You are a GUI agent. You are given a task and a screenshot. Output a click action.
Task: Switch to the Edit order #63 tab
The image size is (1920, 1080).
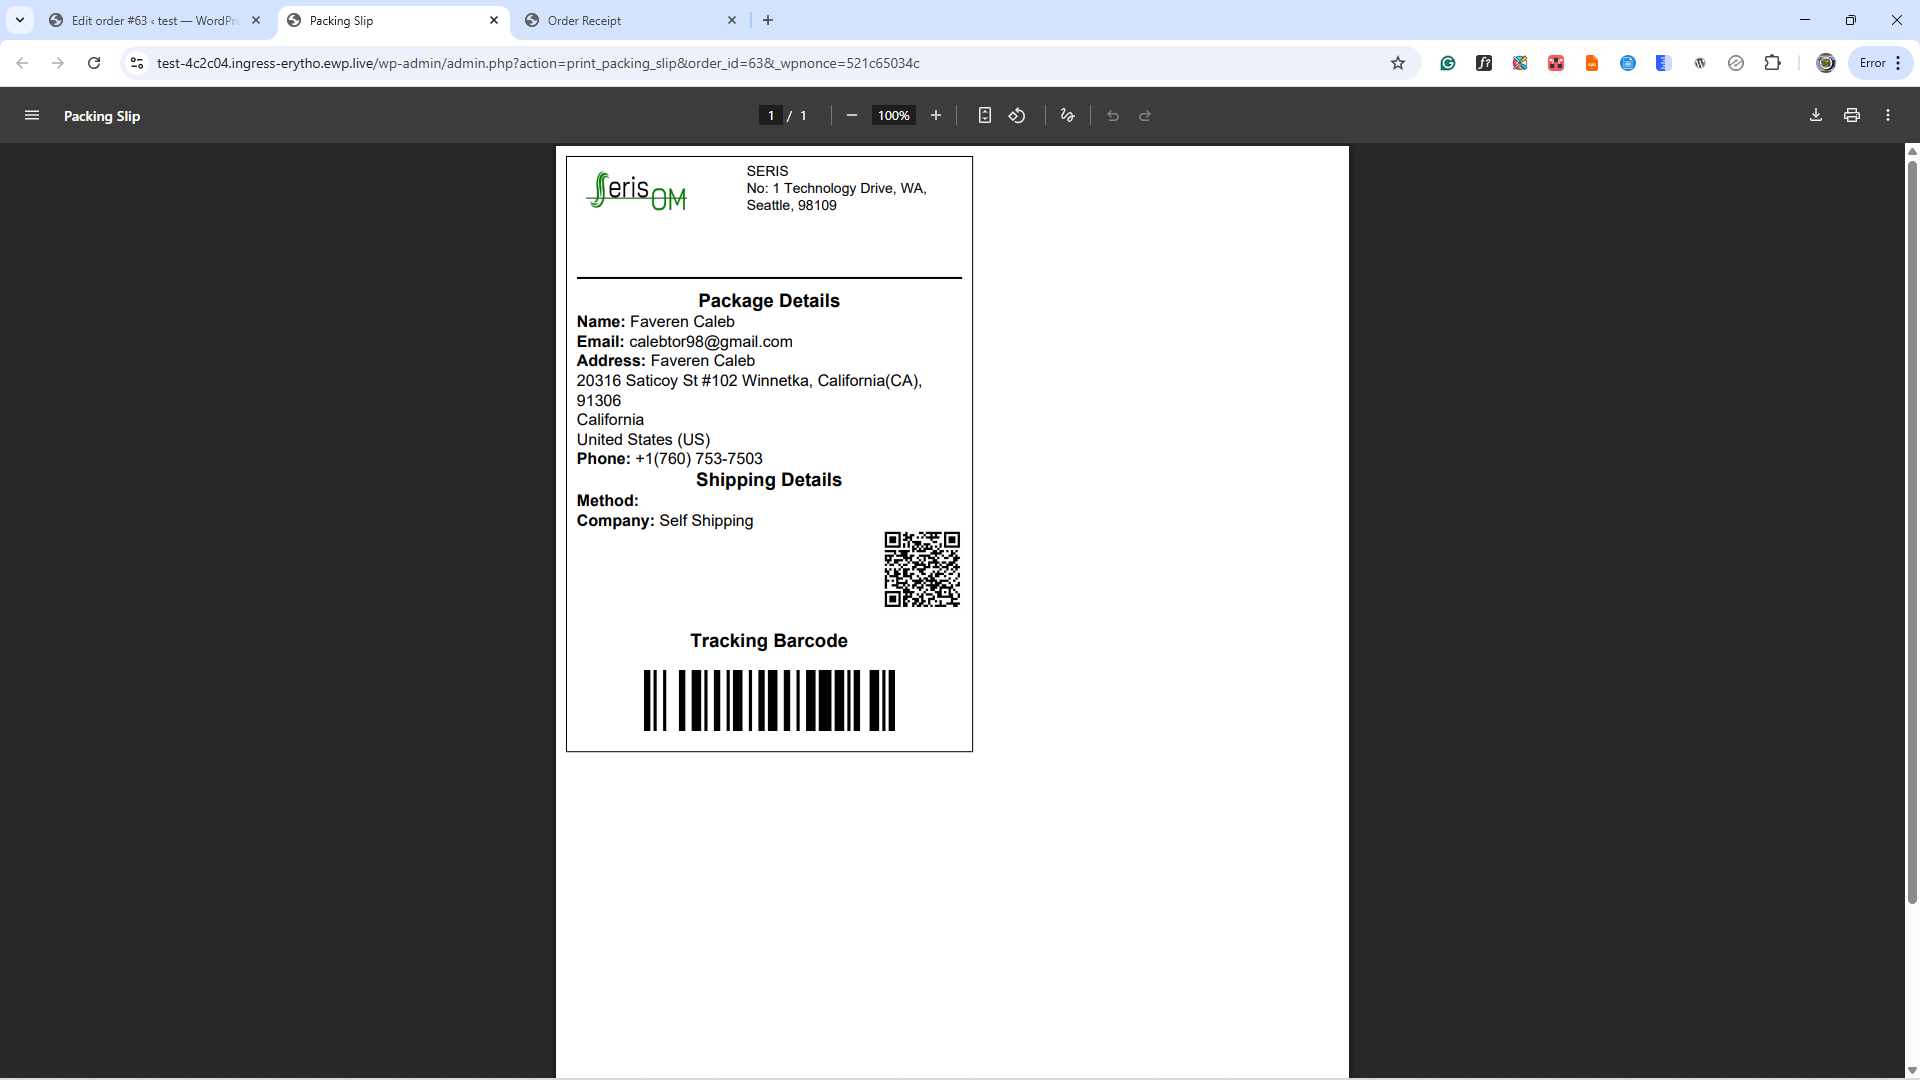(x=155, y=20)
